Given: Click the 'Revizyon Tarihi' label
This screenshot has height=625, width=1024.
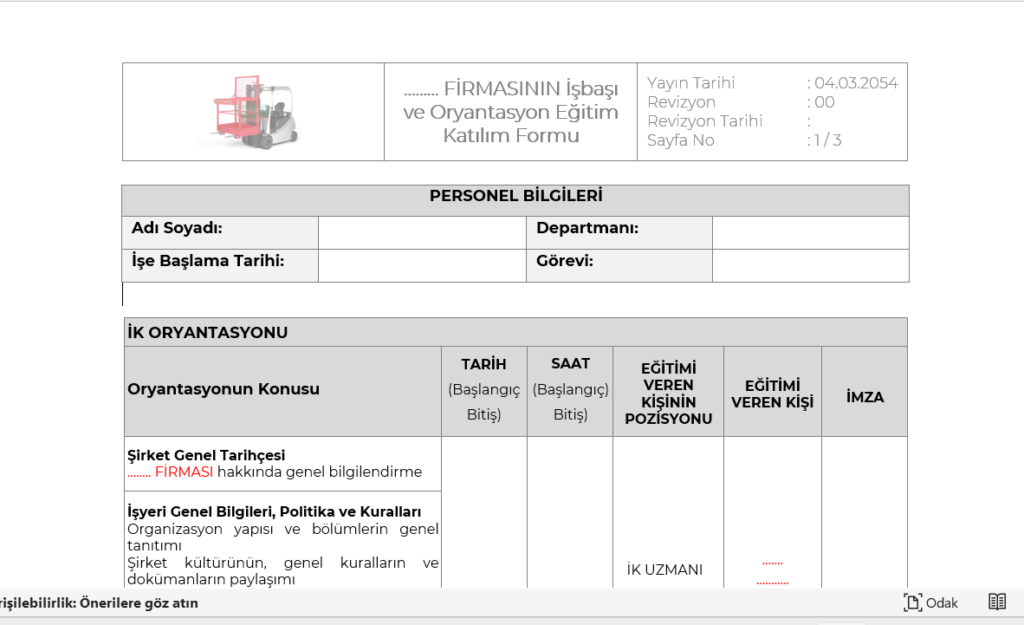Looking at the screenshot, I should coord(705,121).
